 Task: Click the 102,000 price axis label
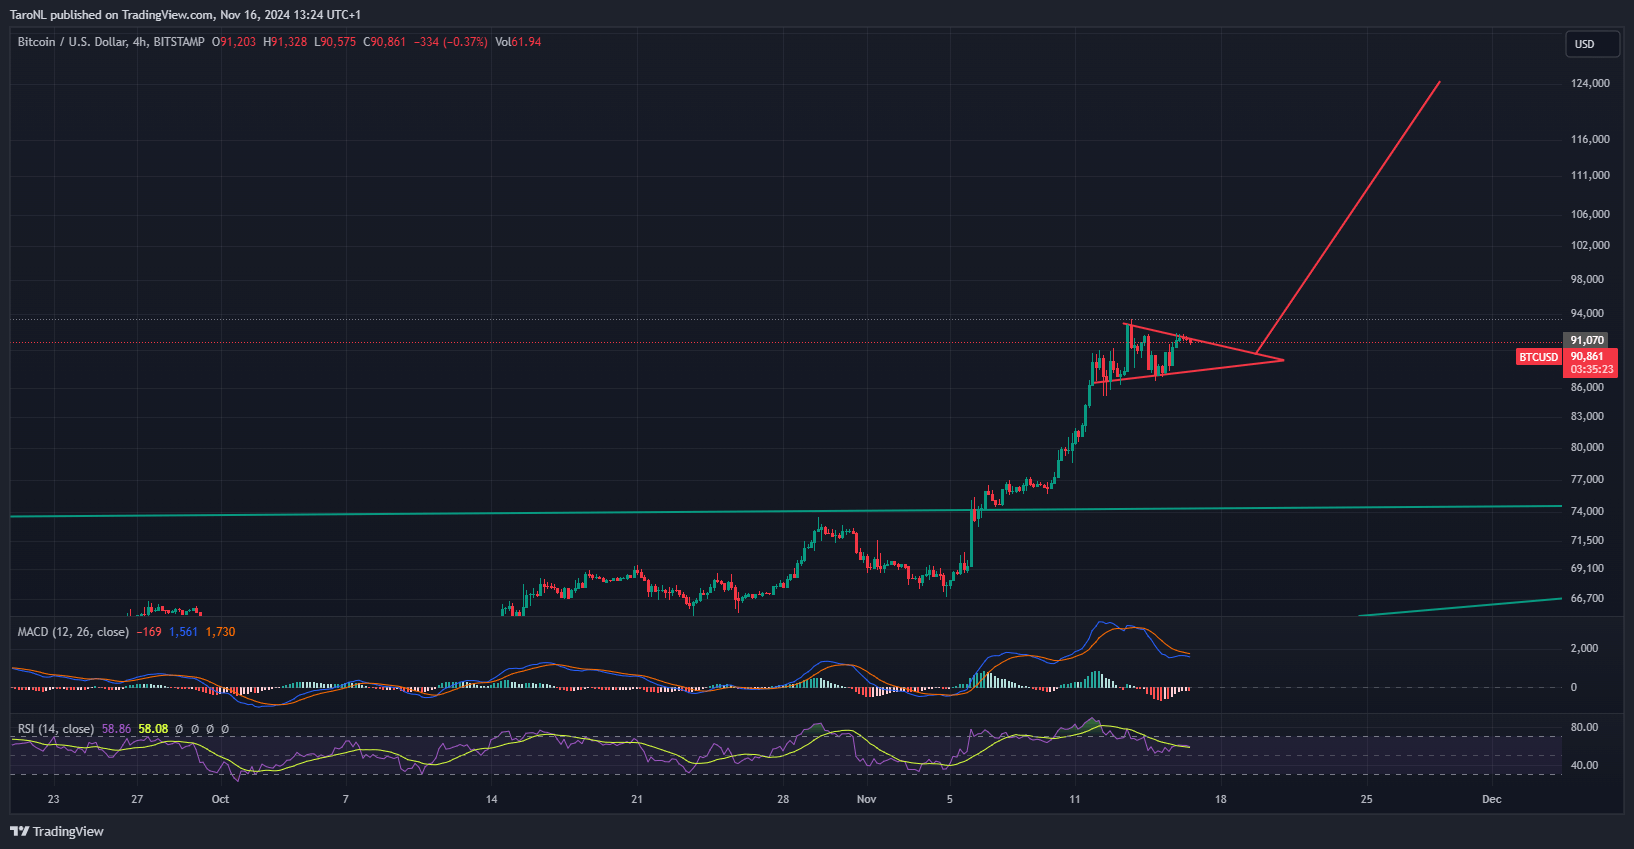pyautogui.click(x=1590, y=245)
